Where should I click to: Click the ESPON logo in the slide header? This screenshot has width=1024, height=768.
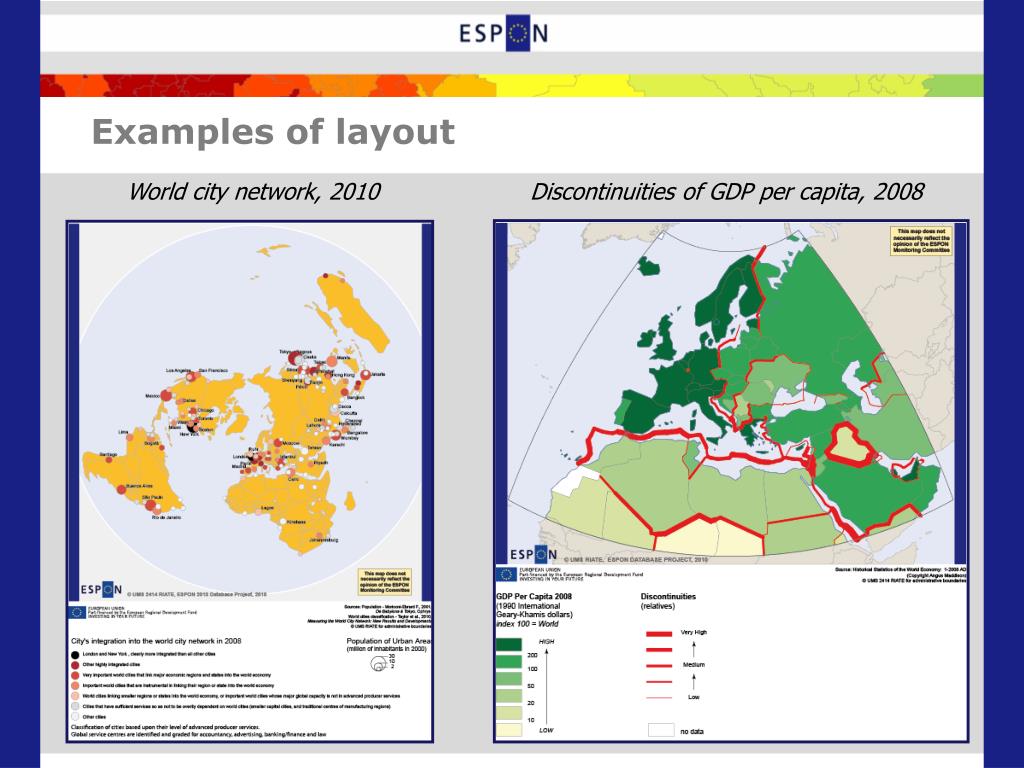[503, 33]
